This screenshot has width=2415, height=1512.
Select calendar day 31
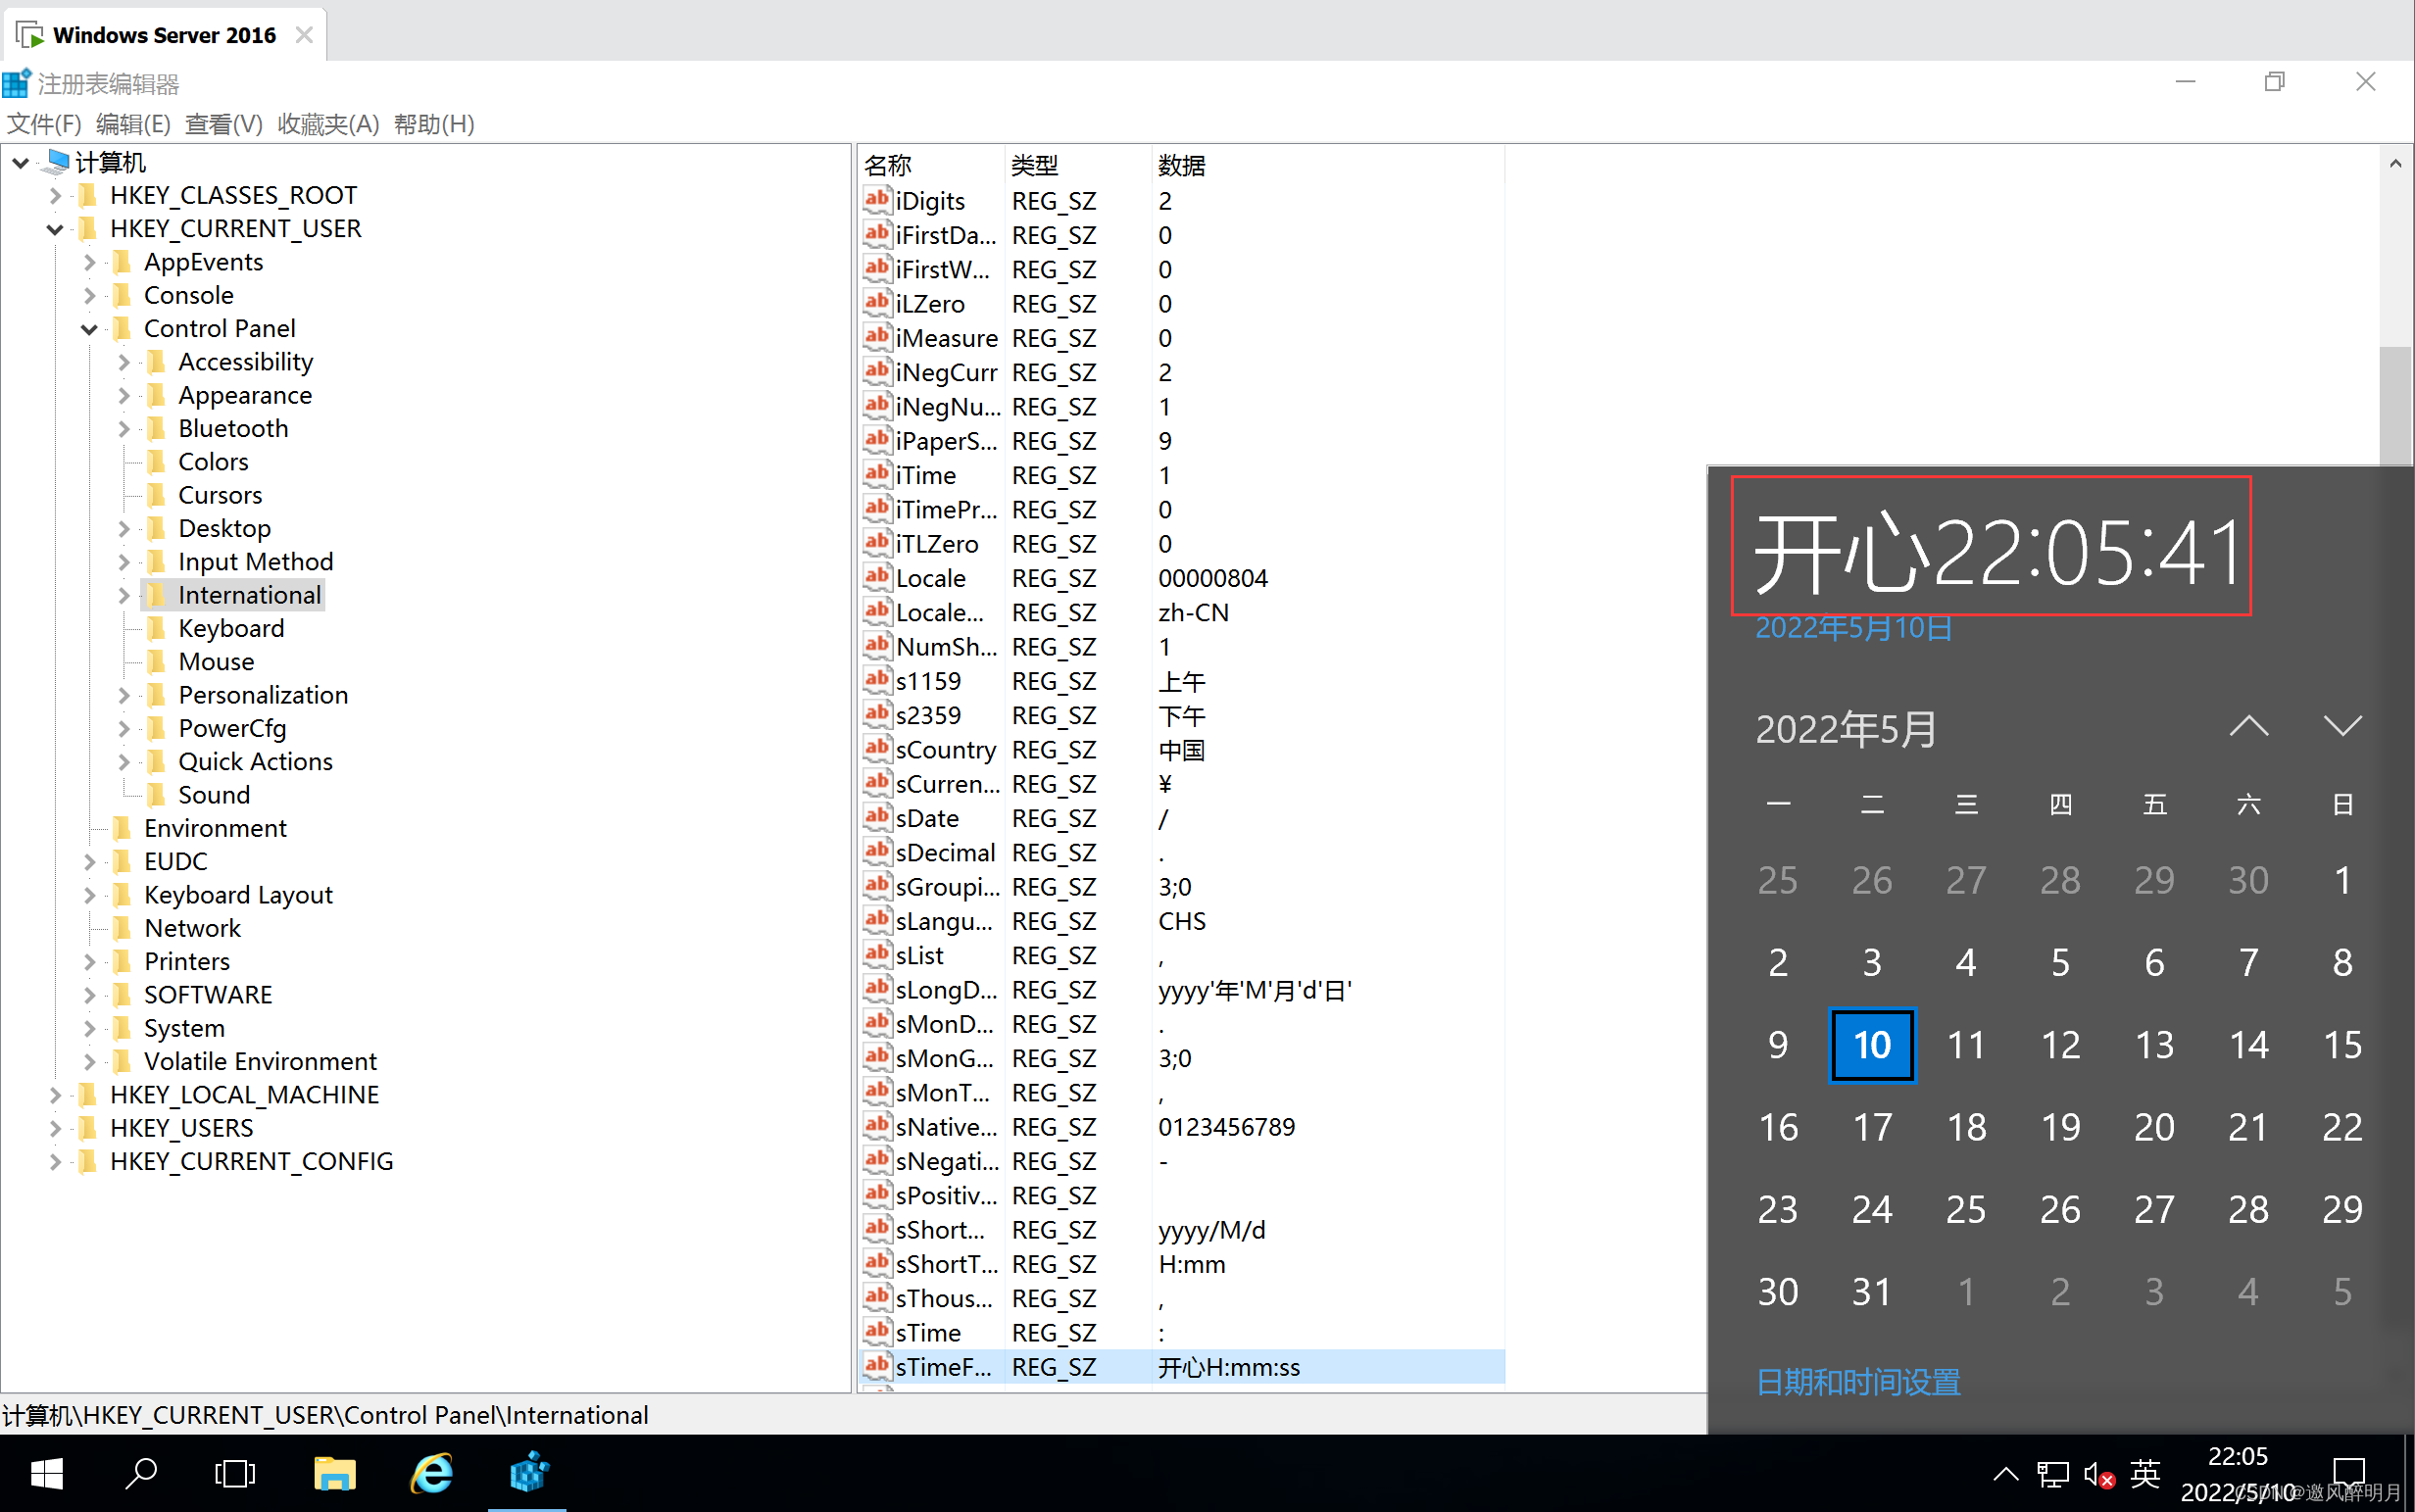[1872, 1292]
